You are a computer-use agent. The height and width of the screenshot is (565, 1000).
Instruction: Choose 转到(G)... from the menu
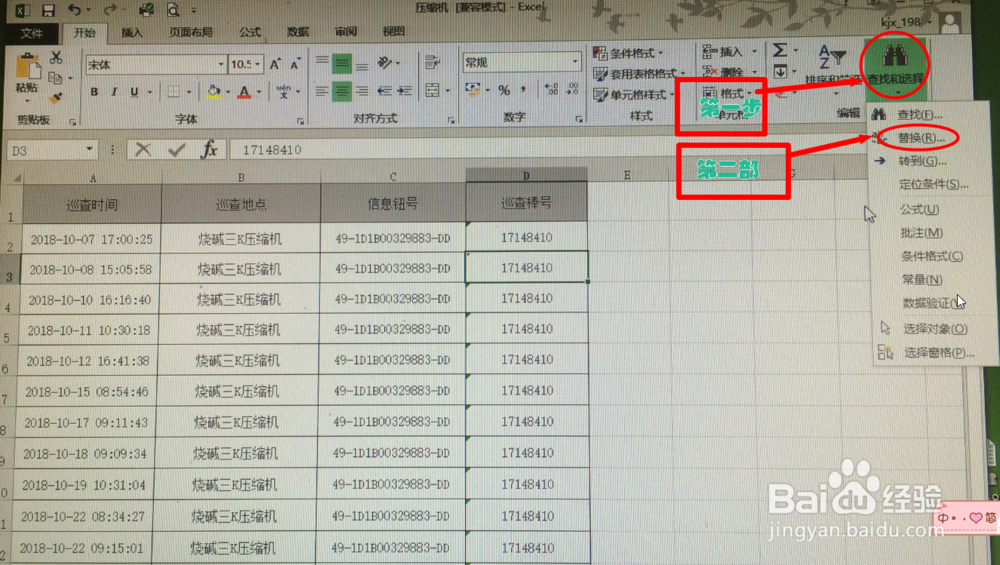[922, 161]
